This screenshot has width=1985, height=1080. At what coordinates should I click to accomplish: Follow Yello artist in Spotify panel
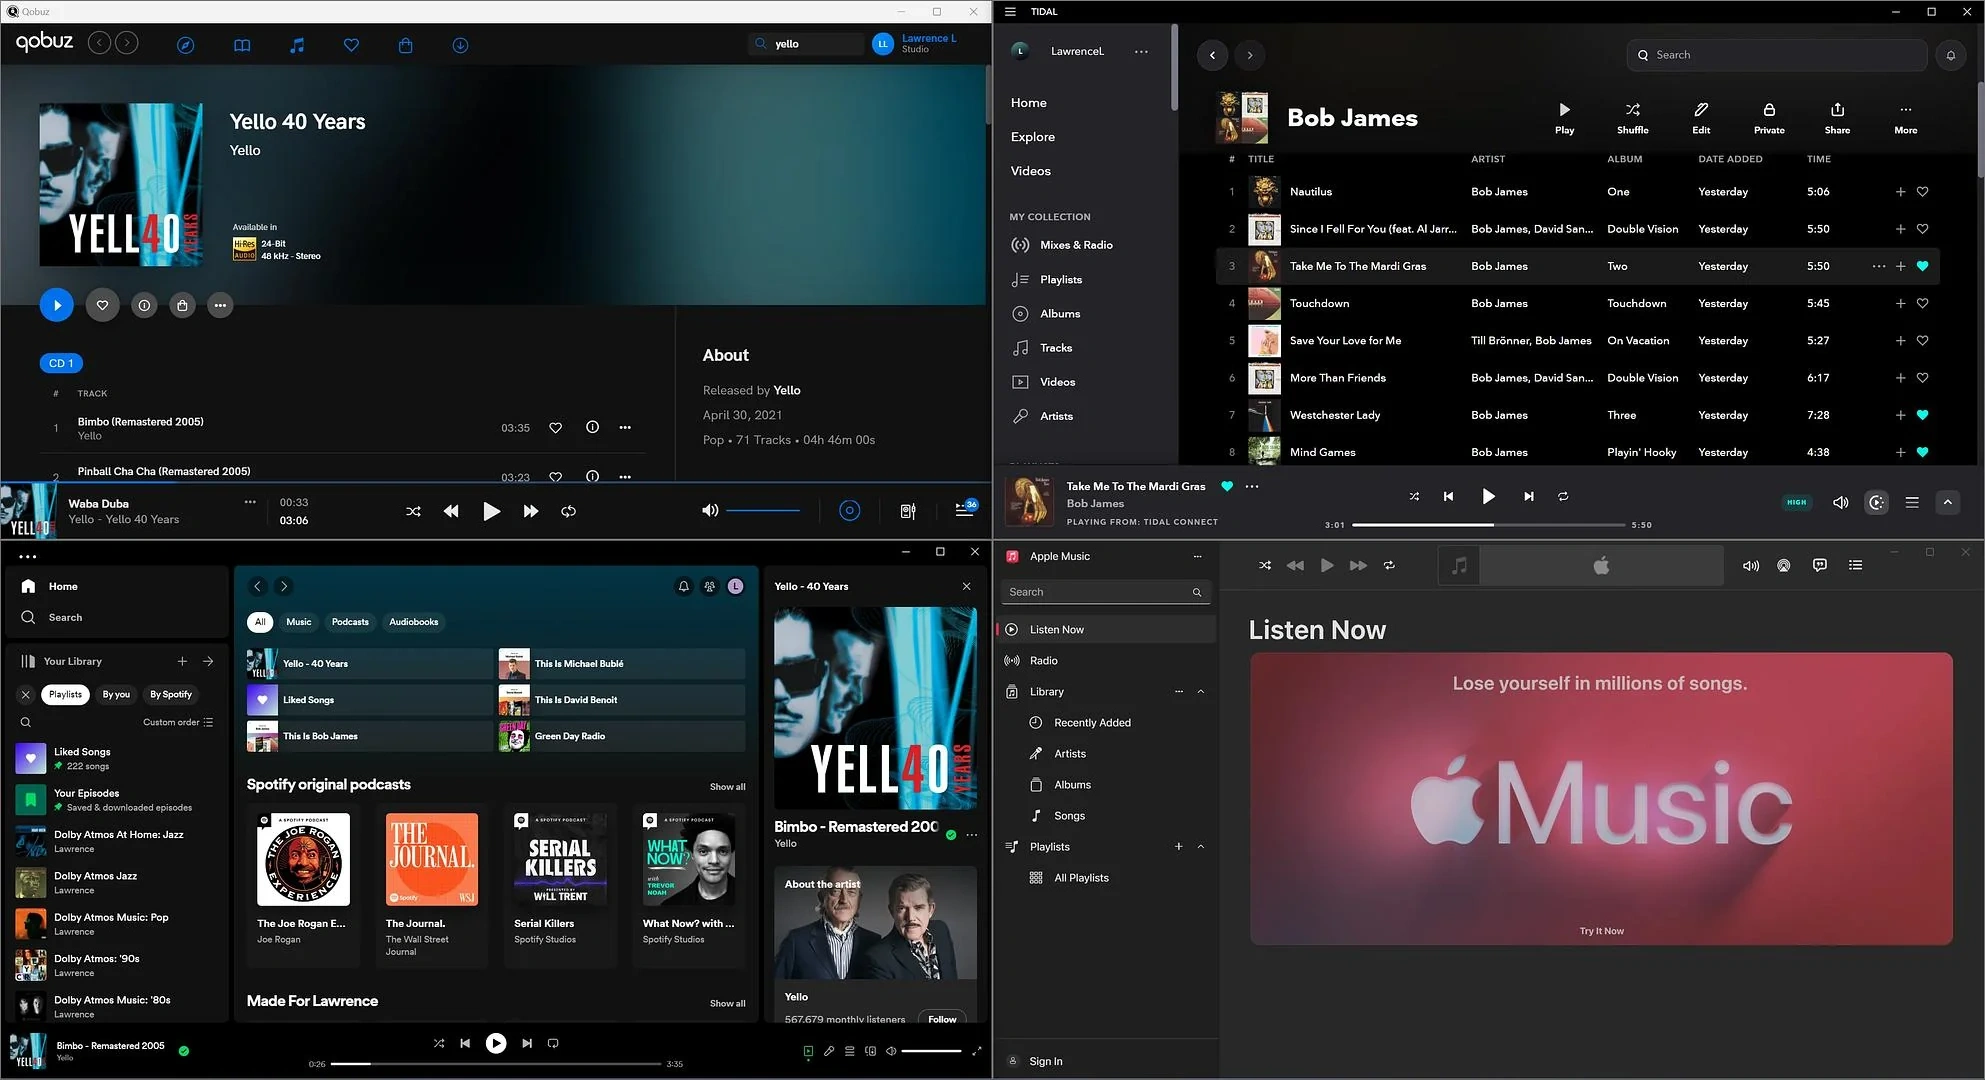pos(941,1019)
